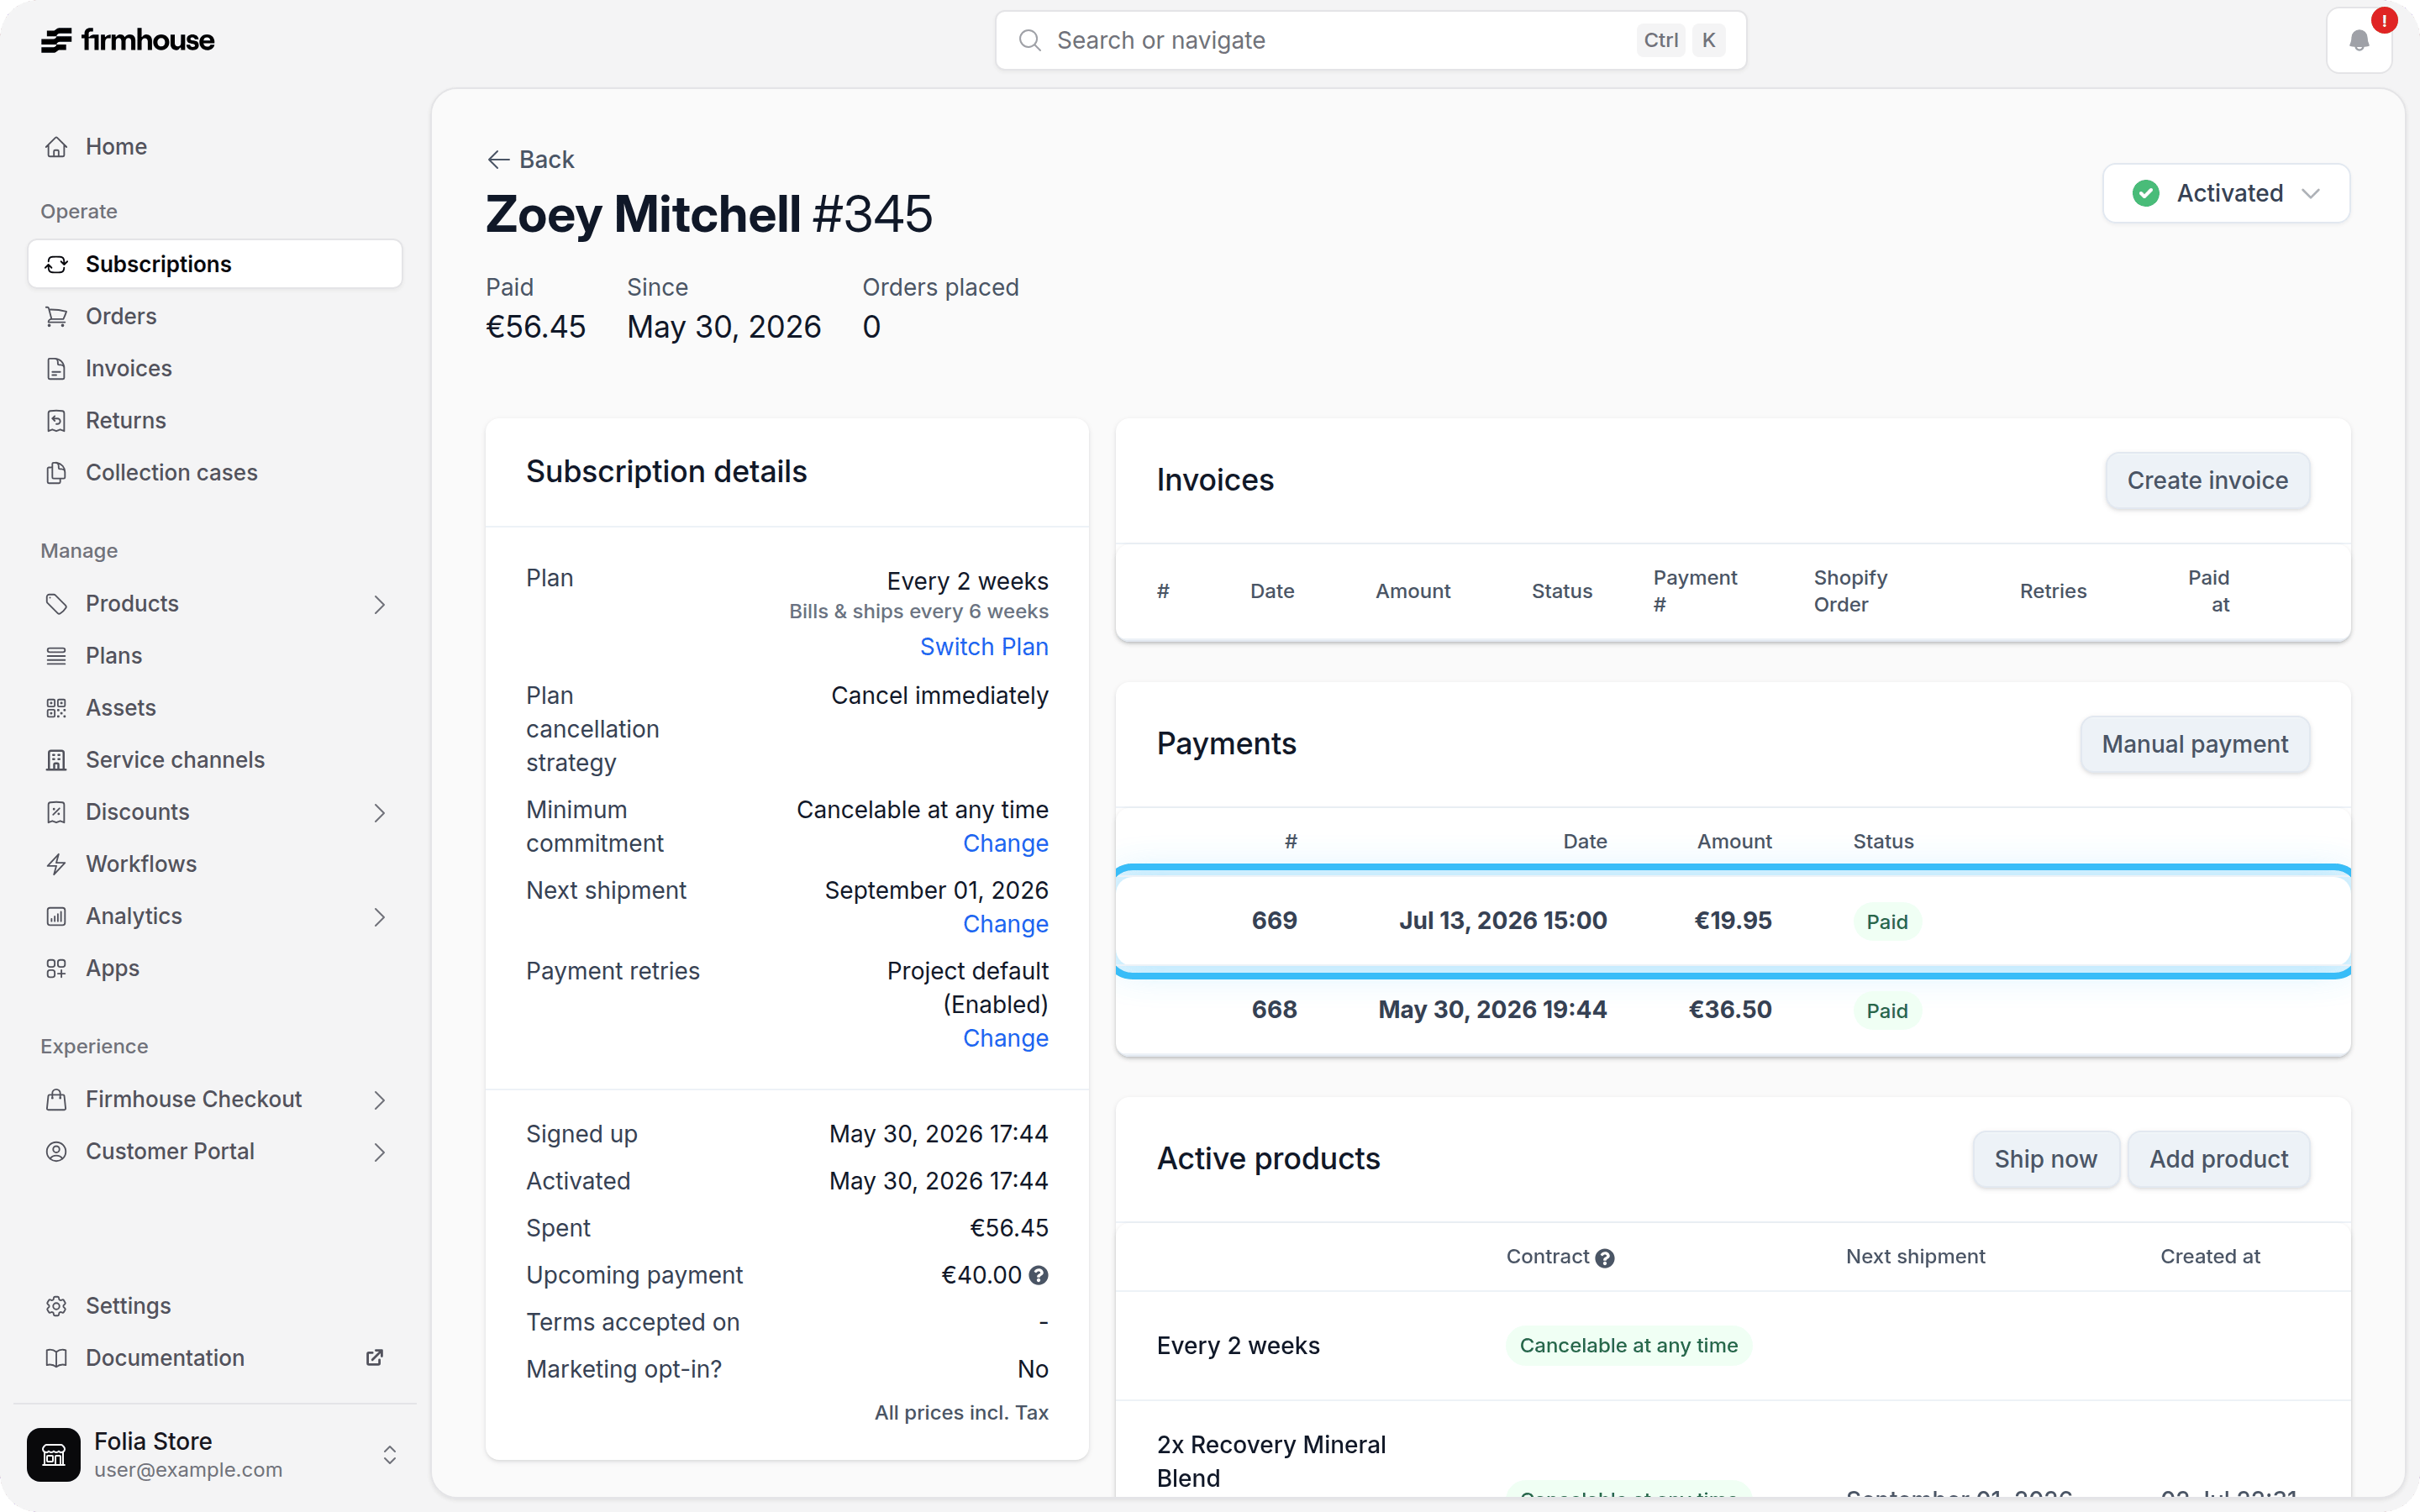Change the Next shipment date
Viewport: 2420px width, 1512px height.
(x=1005, y=924)
